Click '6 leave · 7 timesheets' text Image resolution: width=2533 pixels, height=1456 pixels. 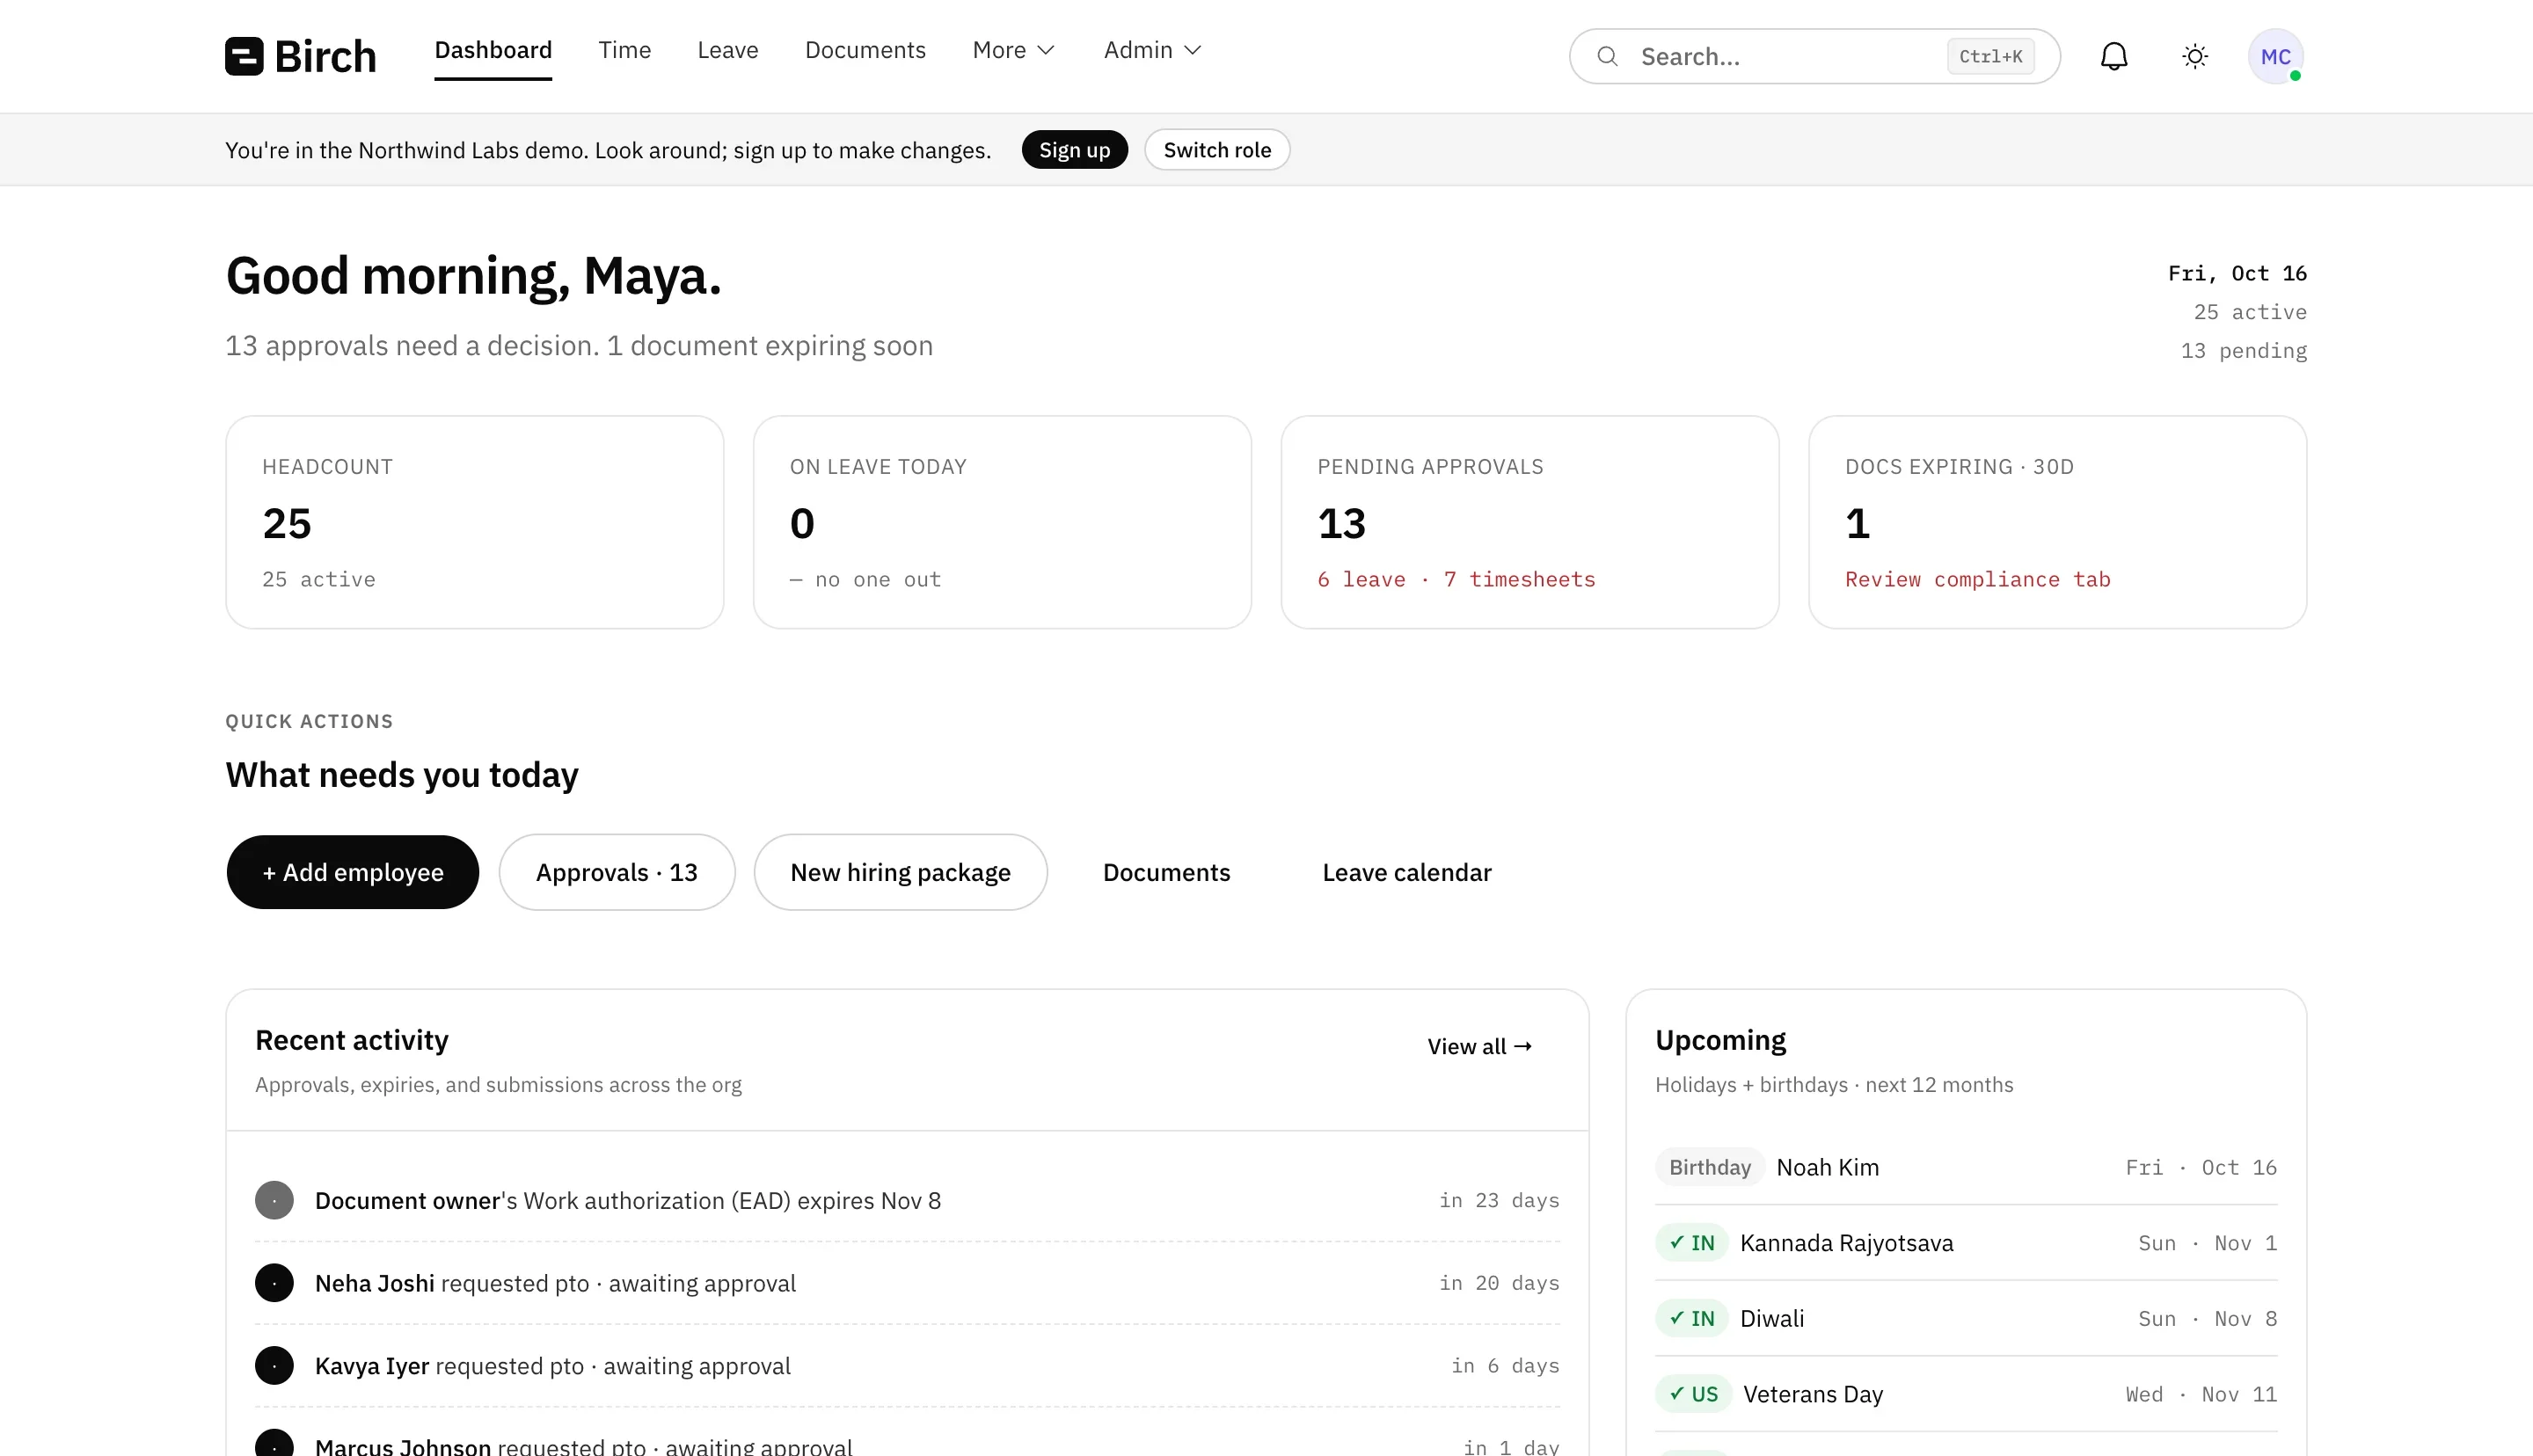coord(1456,580)
